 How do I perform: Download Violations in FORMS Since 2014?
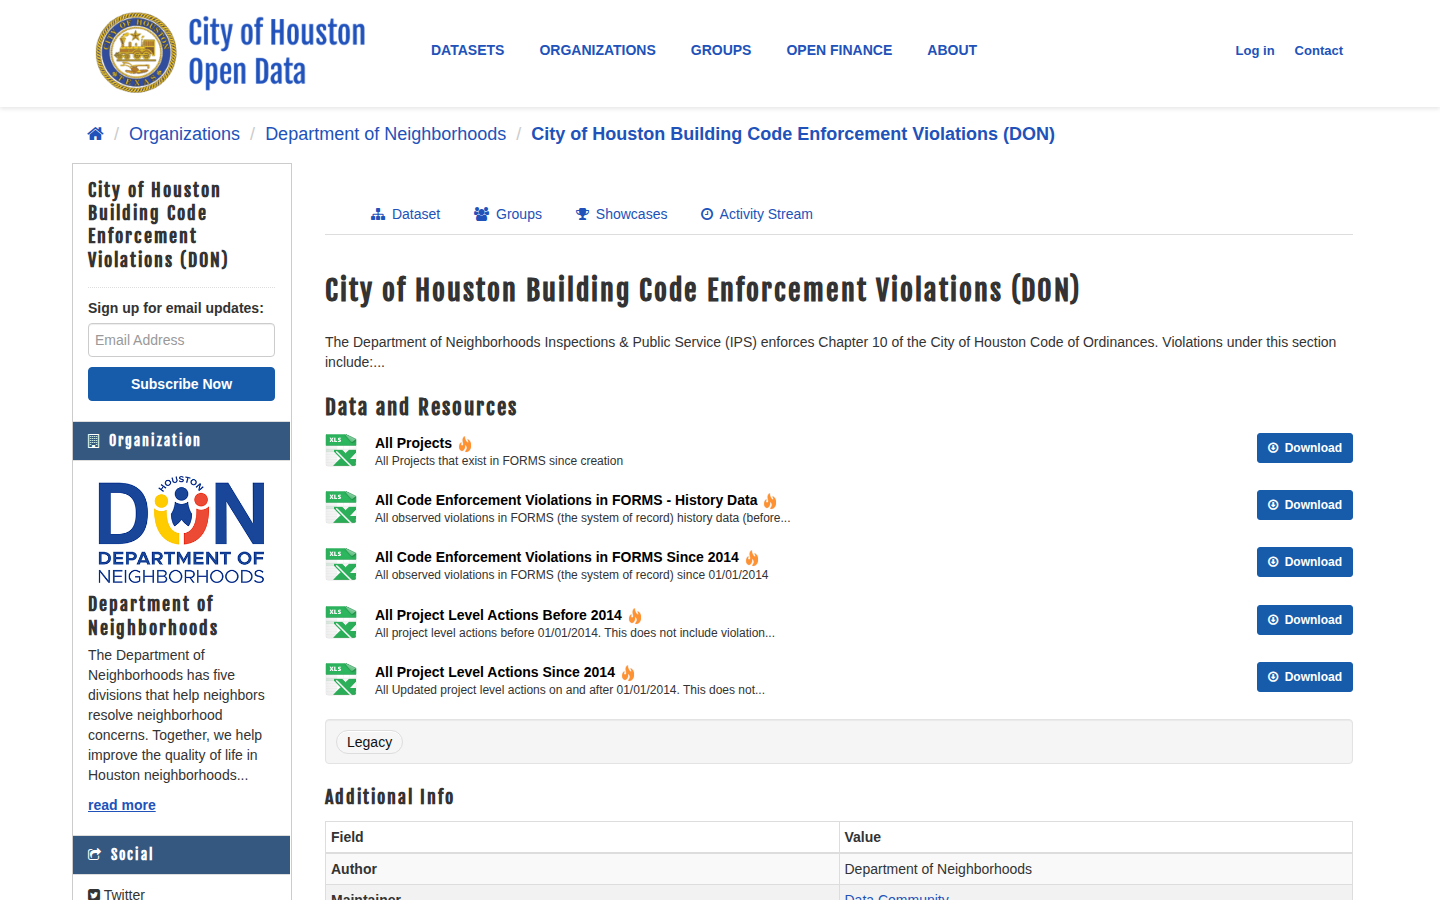pos(1304,562)
